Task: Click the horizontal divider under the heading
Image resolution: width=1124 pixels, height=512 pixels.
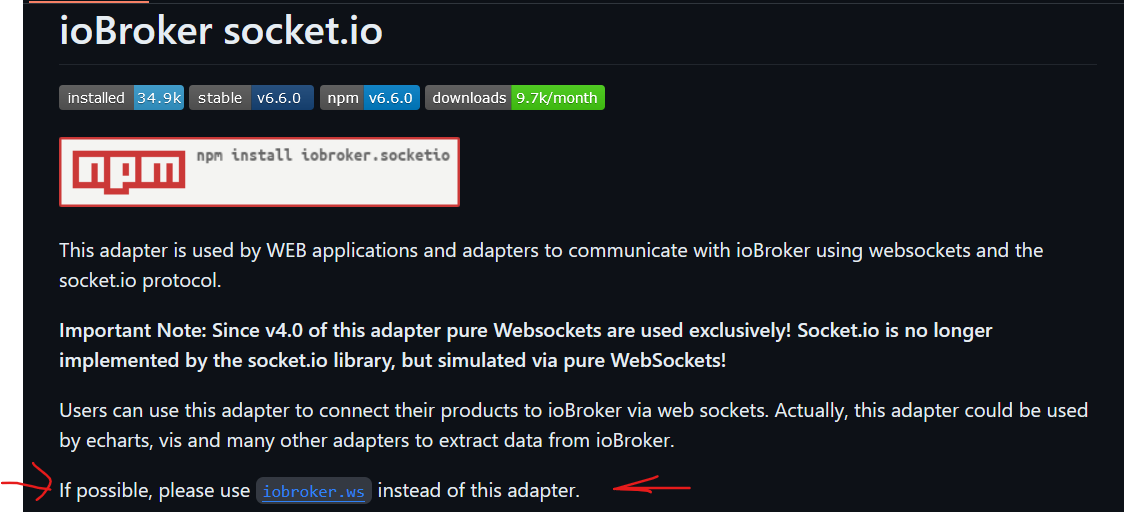Action: click(578, 65)
